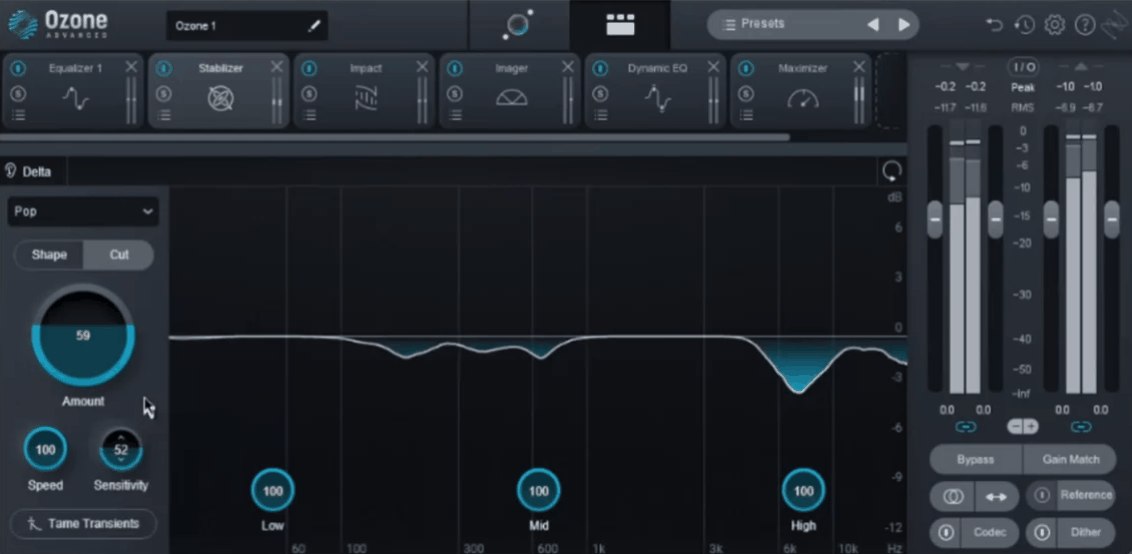Viewport: 1132px width, 554px height.
Task: Open the Master Assistant orb view
Action: [519, 25]
